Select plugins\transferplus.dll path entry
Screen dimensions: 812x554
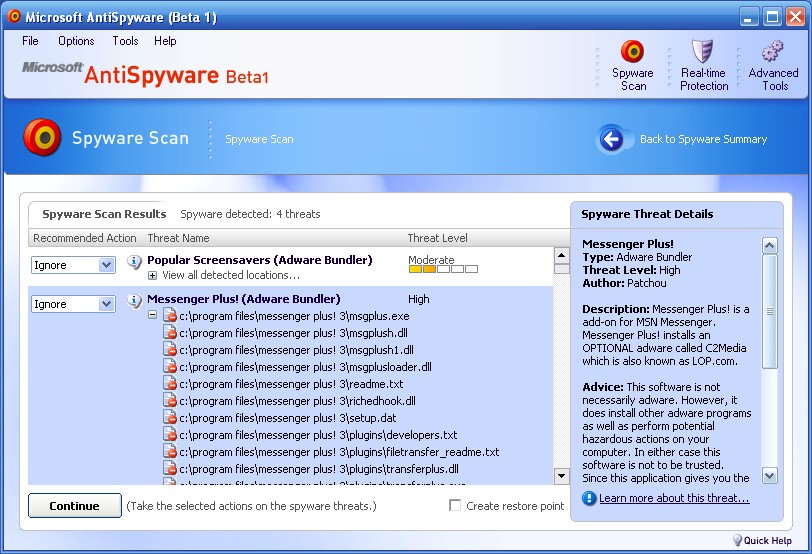[319, 469]
